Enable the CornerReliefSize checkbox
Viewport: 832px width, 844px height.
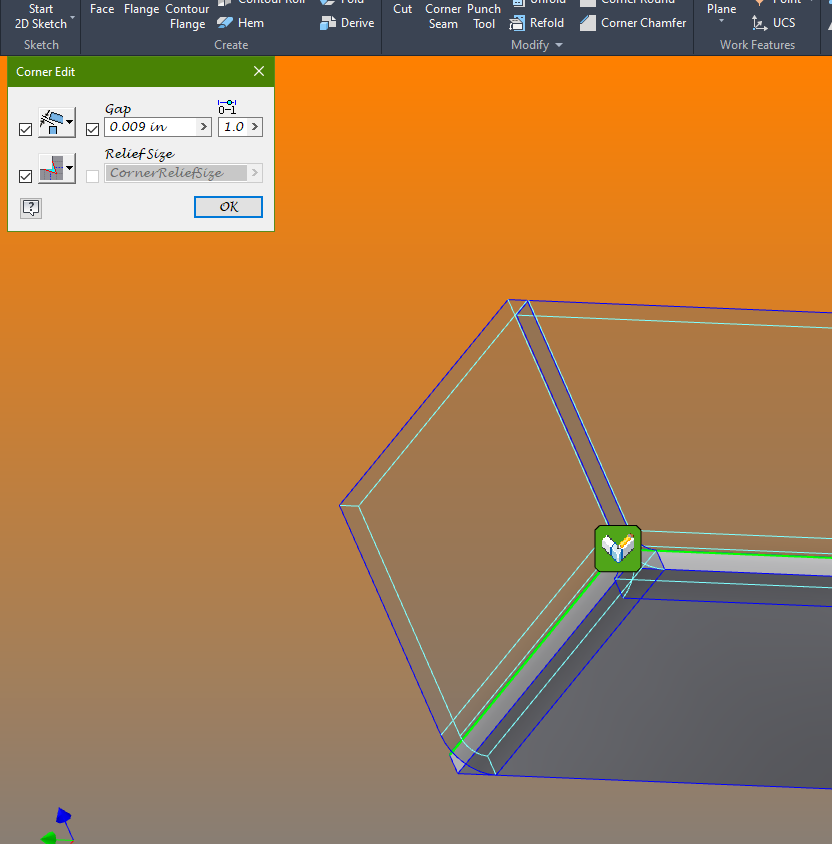tap(92, 175)
